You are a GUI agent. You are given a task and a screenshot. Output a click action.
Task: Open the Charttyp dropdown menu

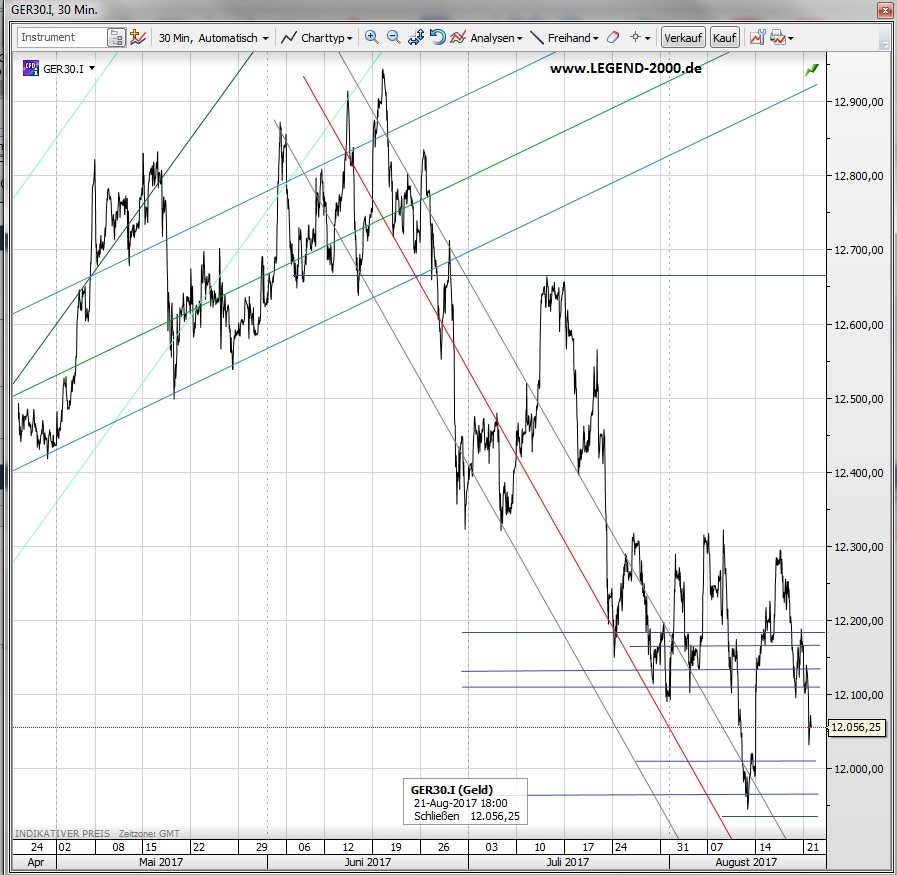click(327, 38)
